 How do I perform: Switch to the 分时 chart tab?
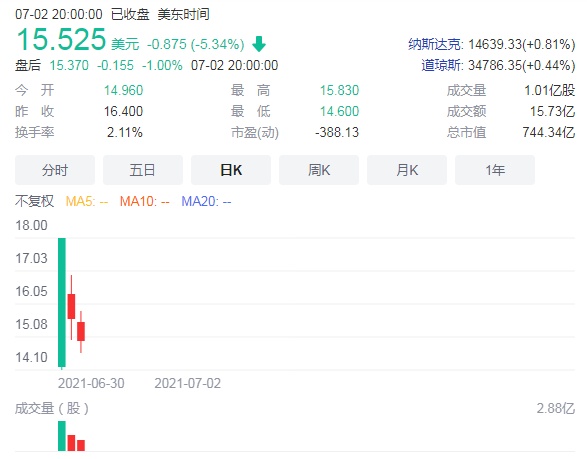pos(55,170)
